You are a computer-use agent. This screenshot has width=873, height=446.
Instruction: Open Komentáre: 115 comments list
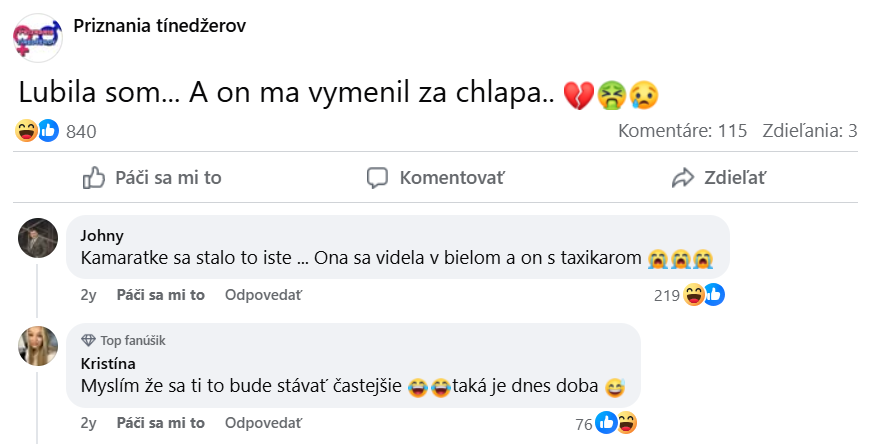pos(682,131)
